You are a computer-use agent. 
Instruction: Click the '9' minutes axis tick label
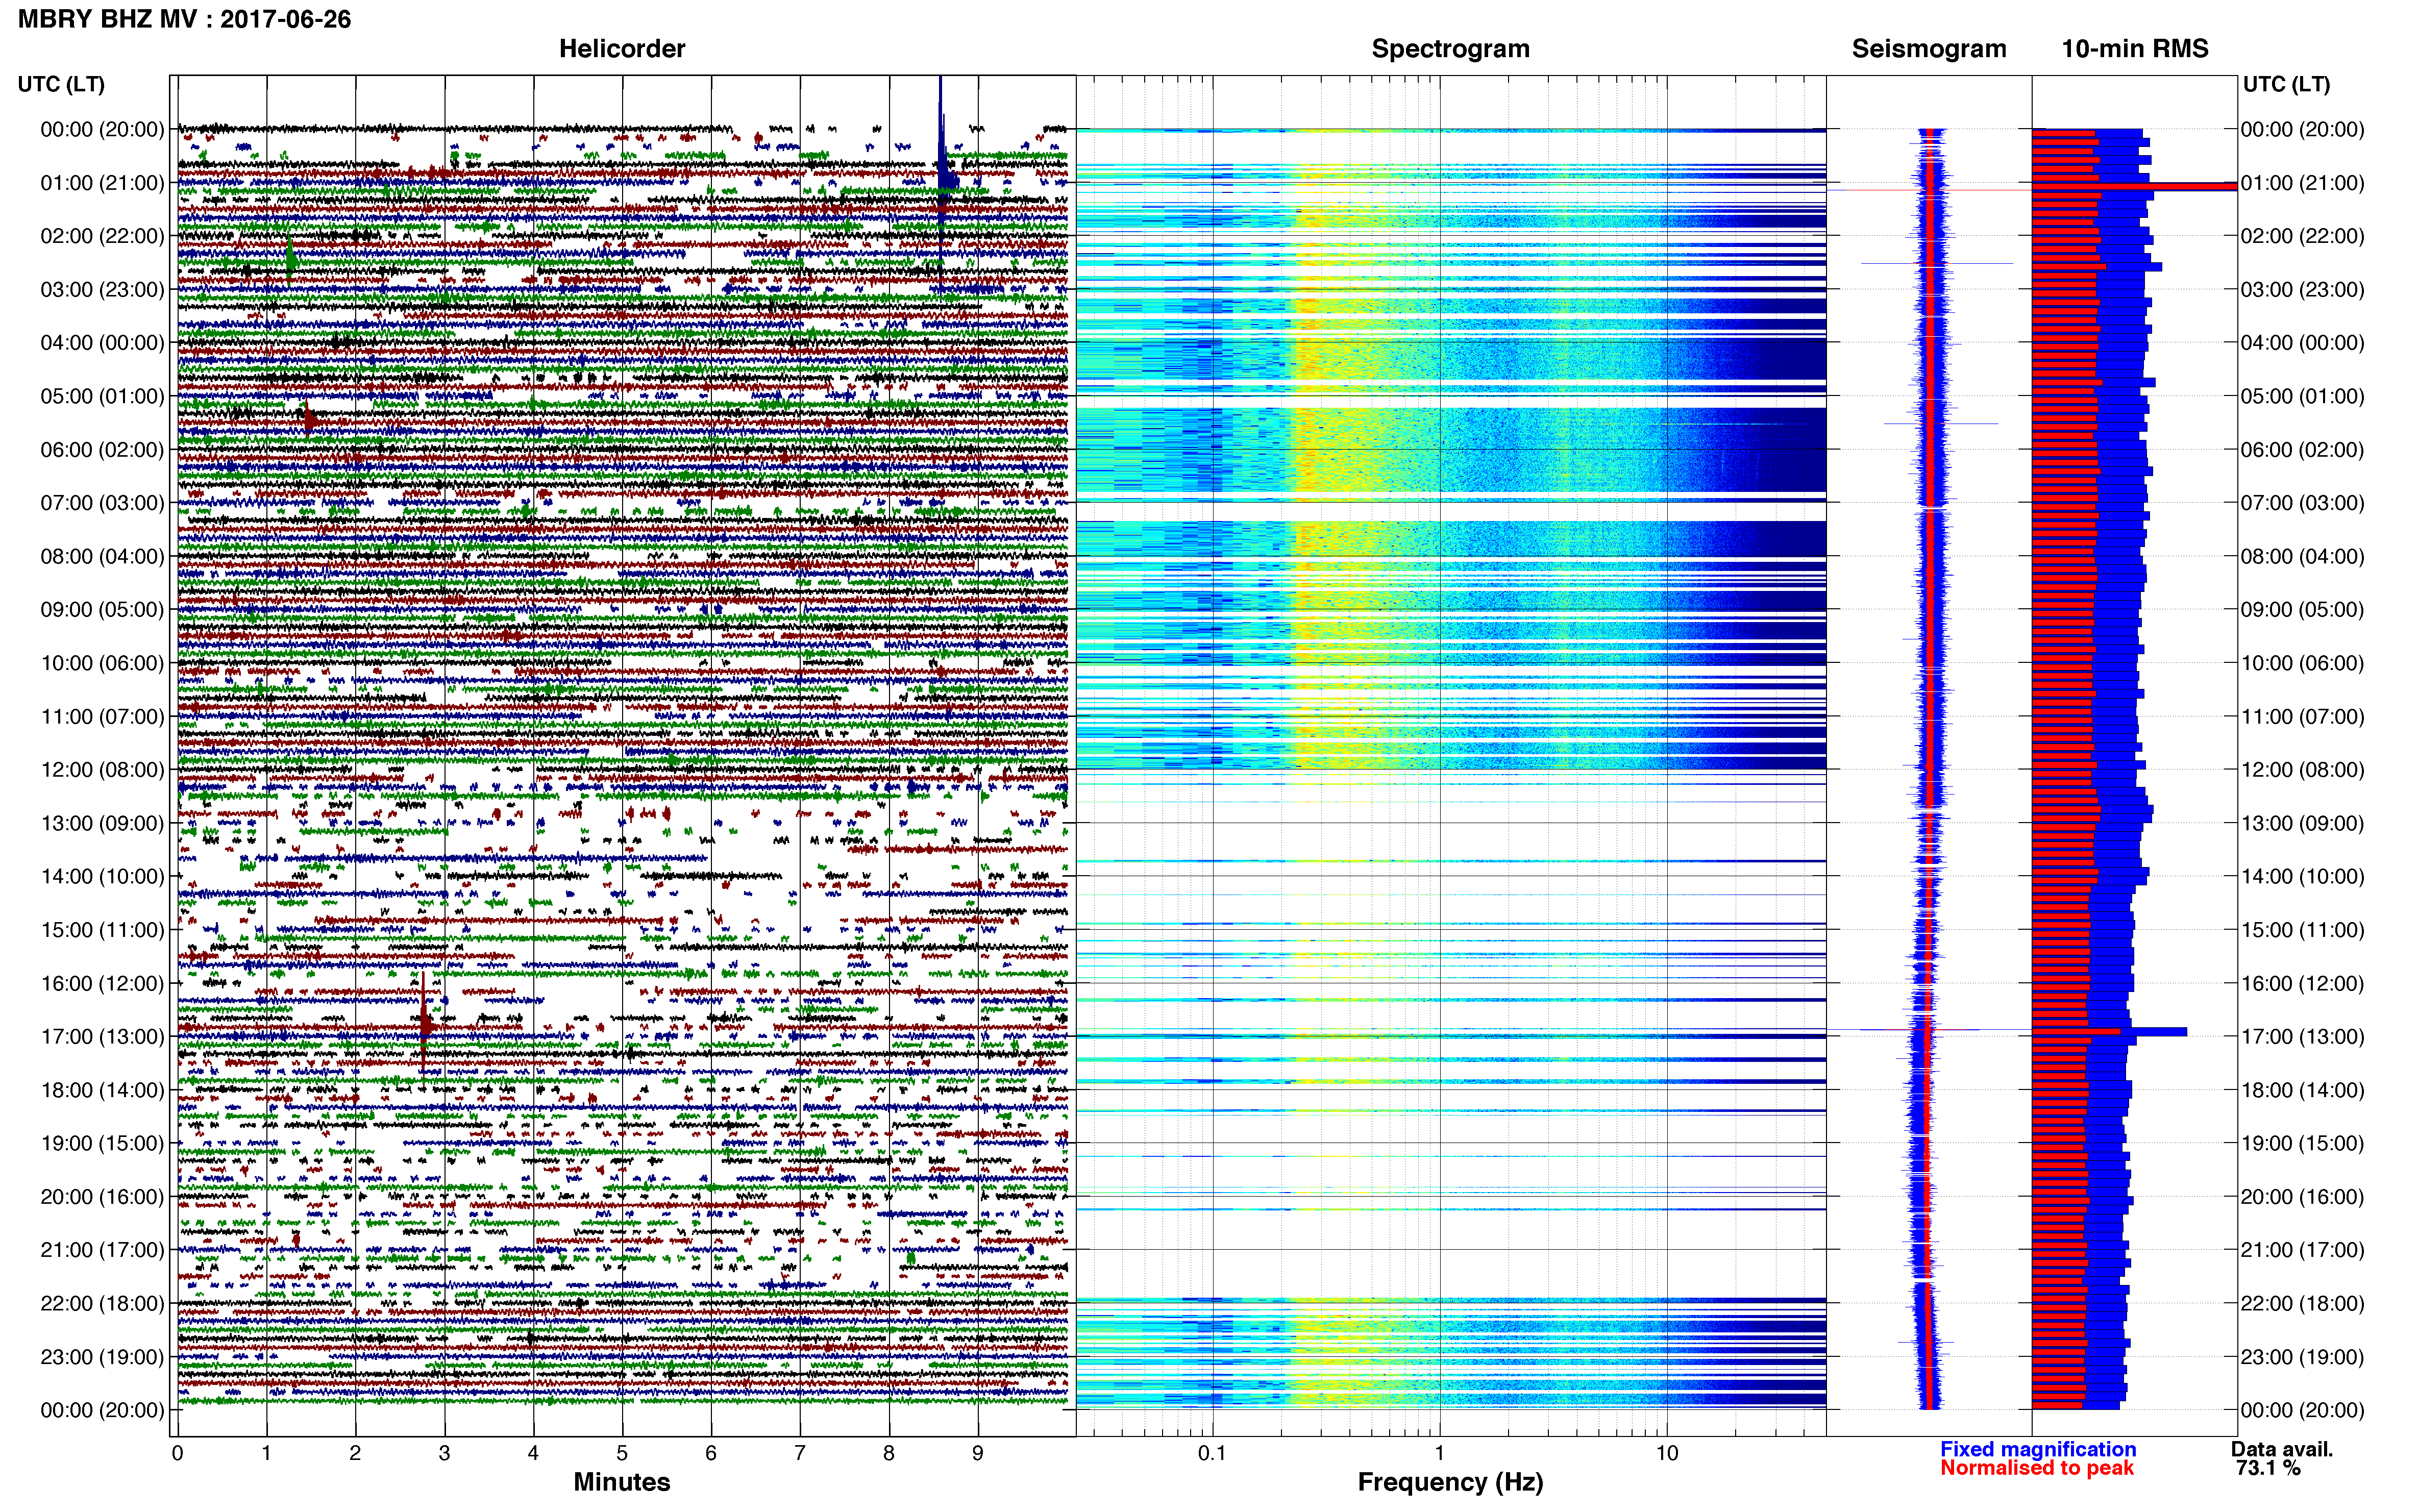tap(977, 1453)
